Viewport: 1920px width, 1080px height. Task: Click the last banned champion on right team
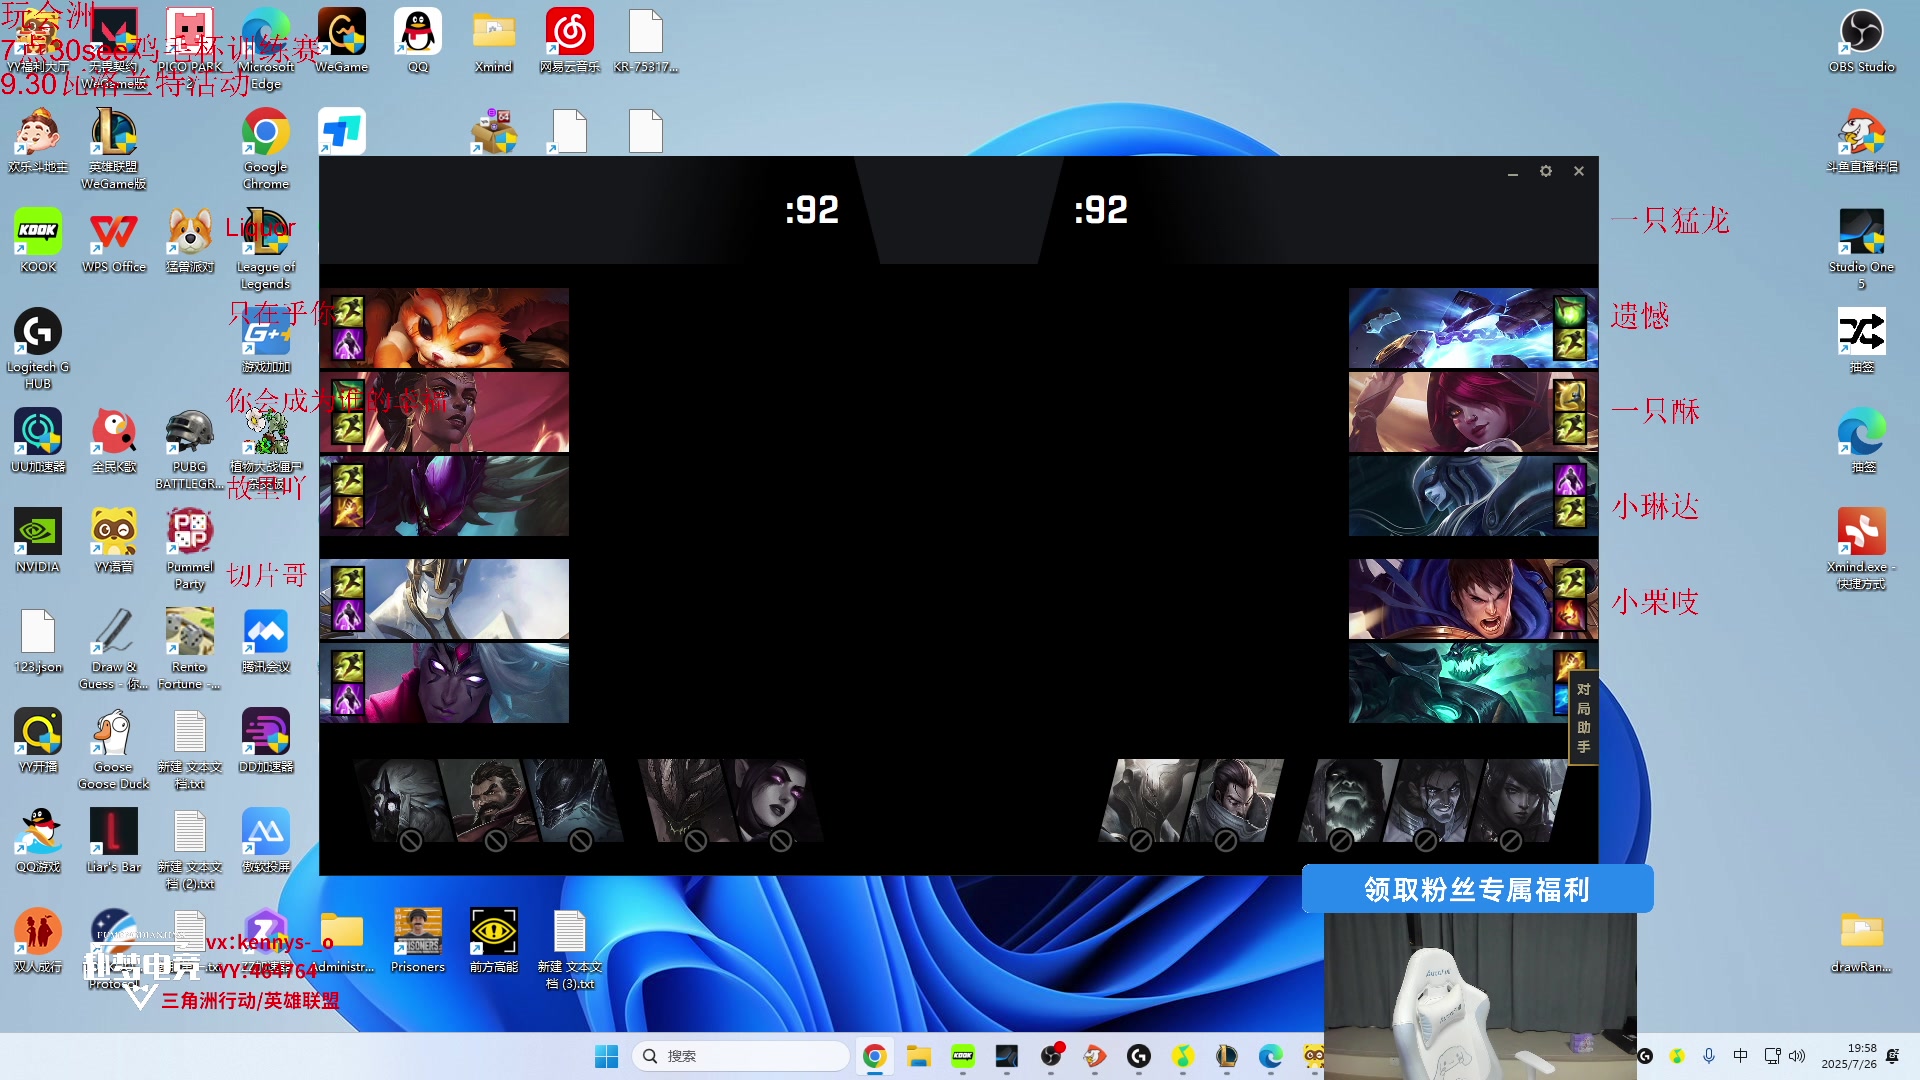point(1518,801)
